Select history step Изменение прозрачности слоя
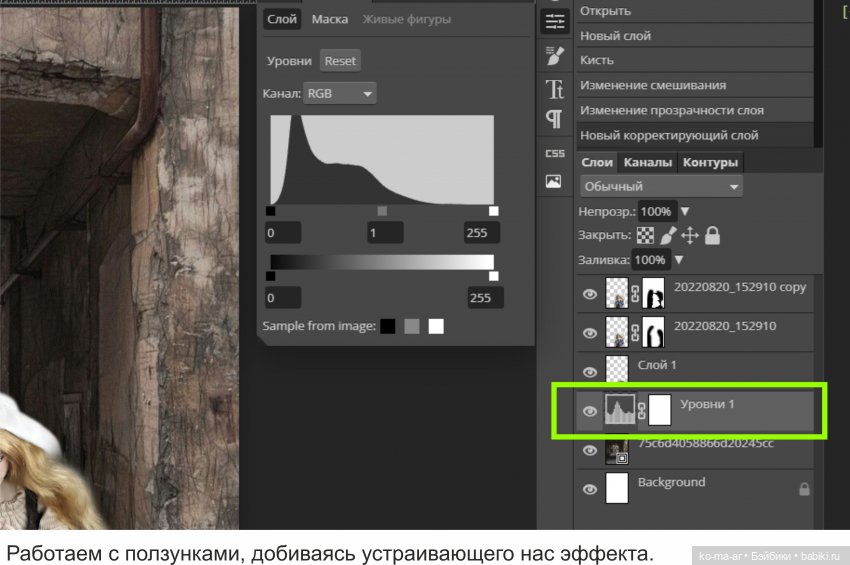Screen dimensions: 850x565 point(694,110)
